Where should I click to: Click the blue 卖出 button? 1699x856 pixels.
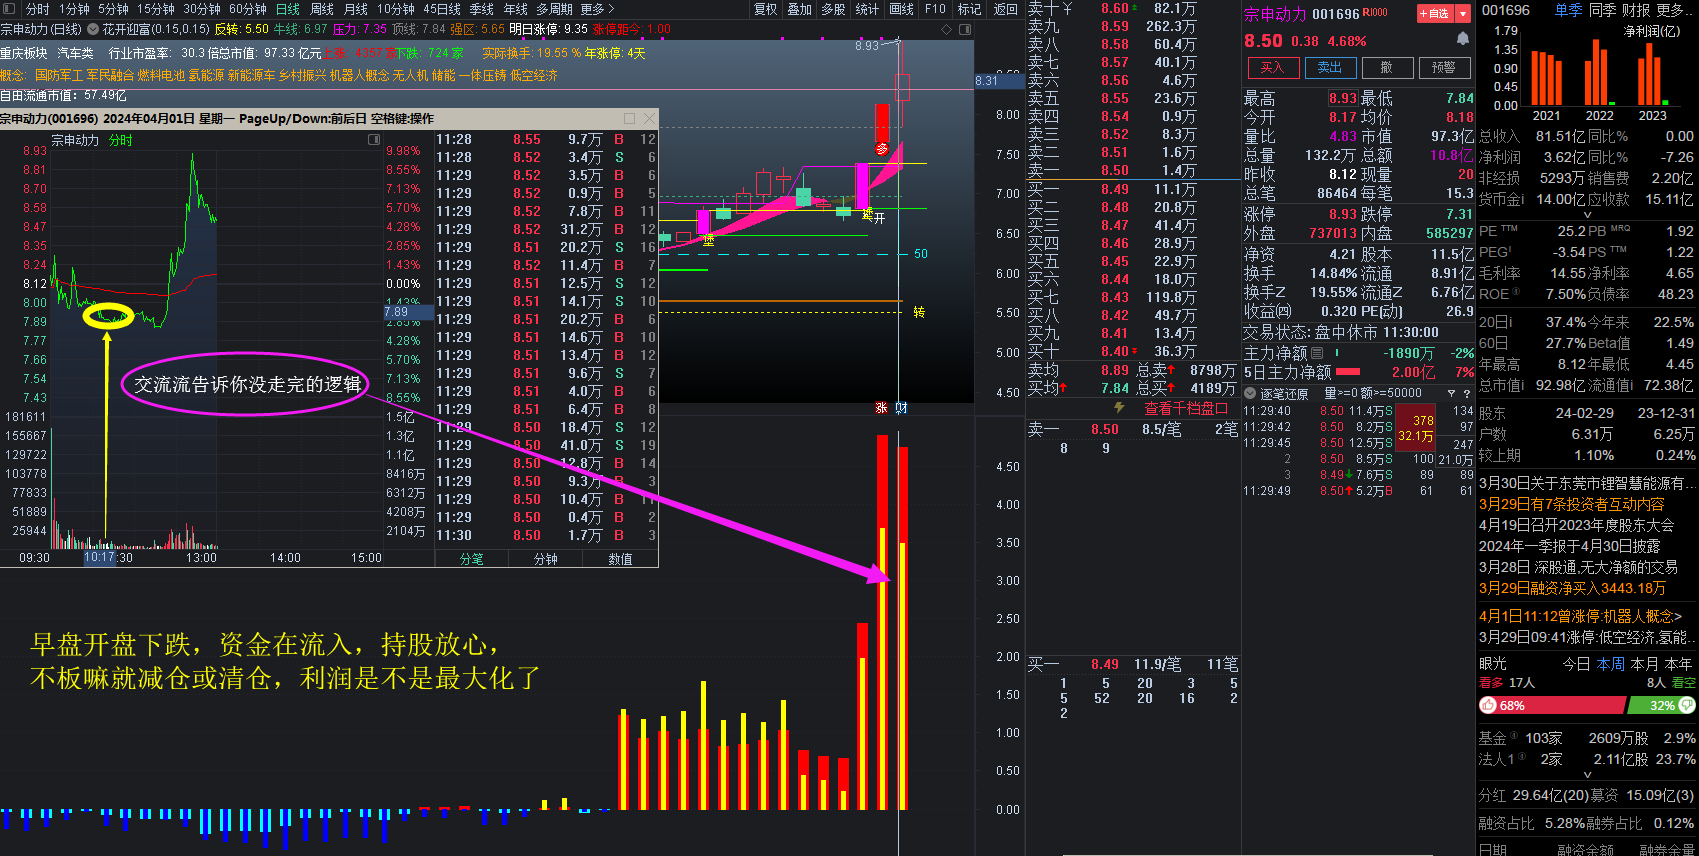point(1330,67)
